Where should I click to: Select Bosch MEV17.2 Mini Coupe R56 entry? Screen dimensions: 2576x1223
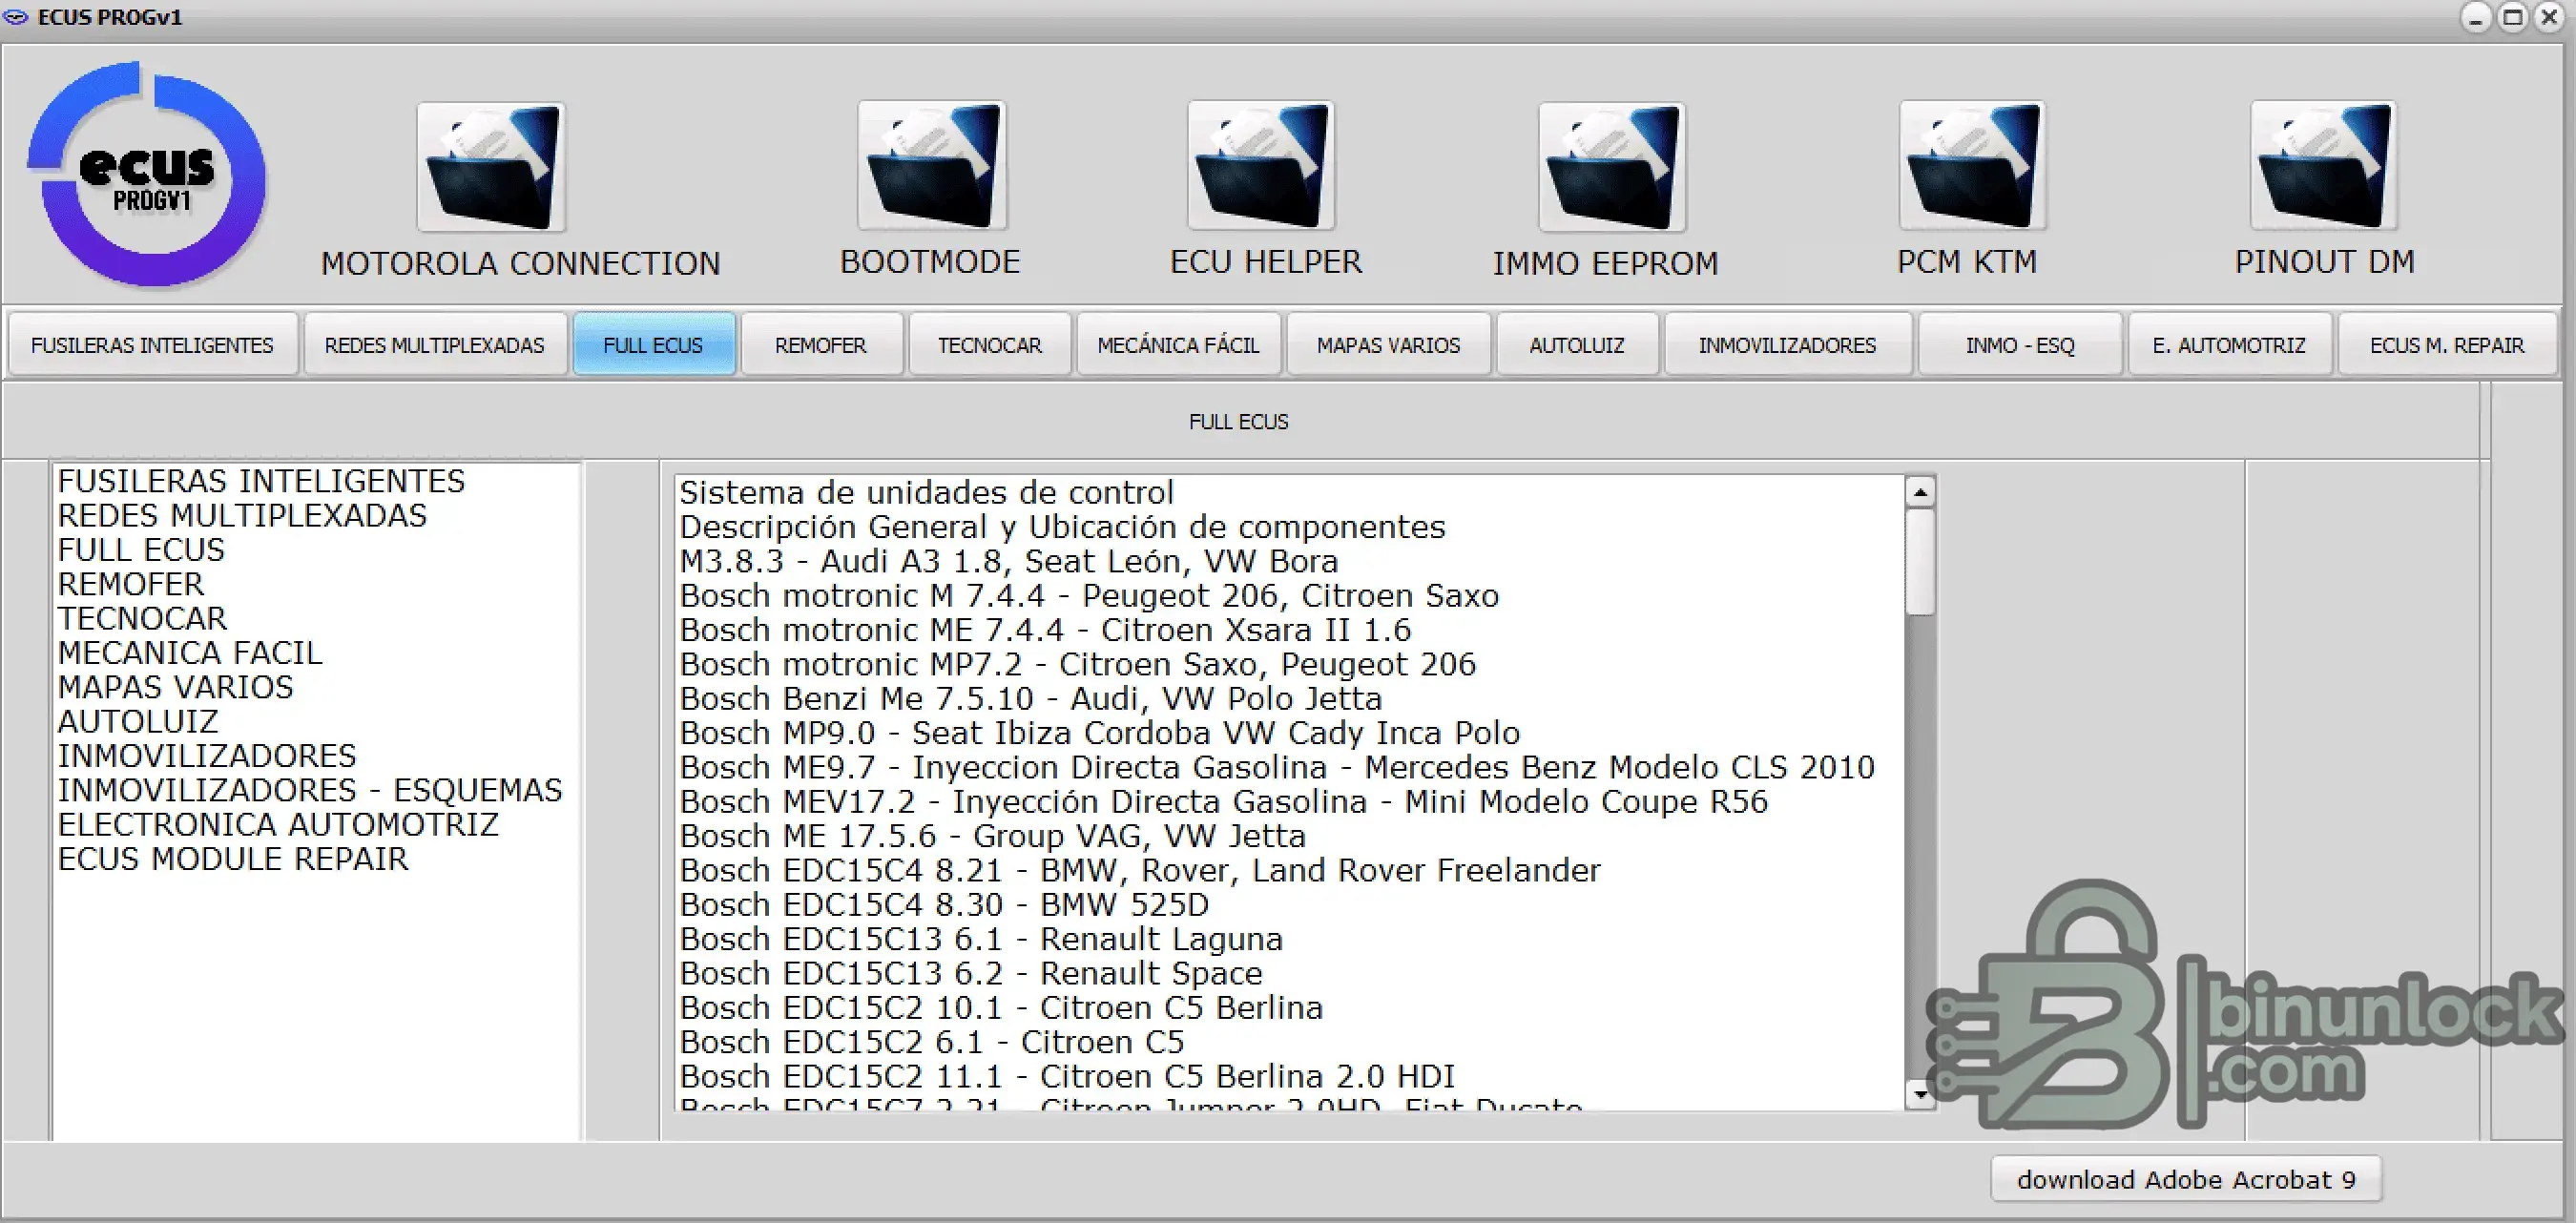[1224, 802]
